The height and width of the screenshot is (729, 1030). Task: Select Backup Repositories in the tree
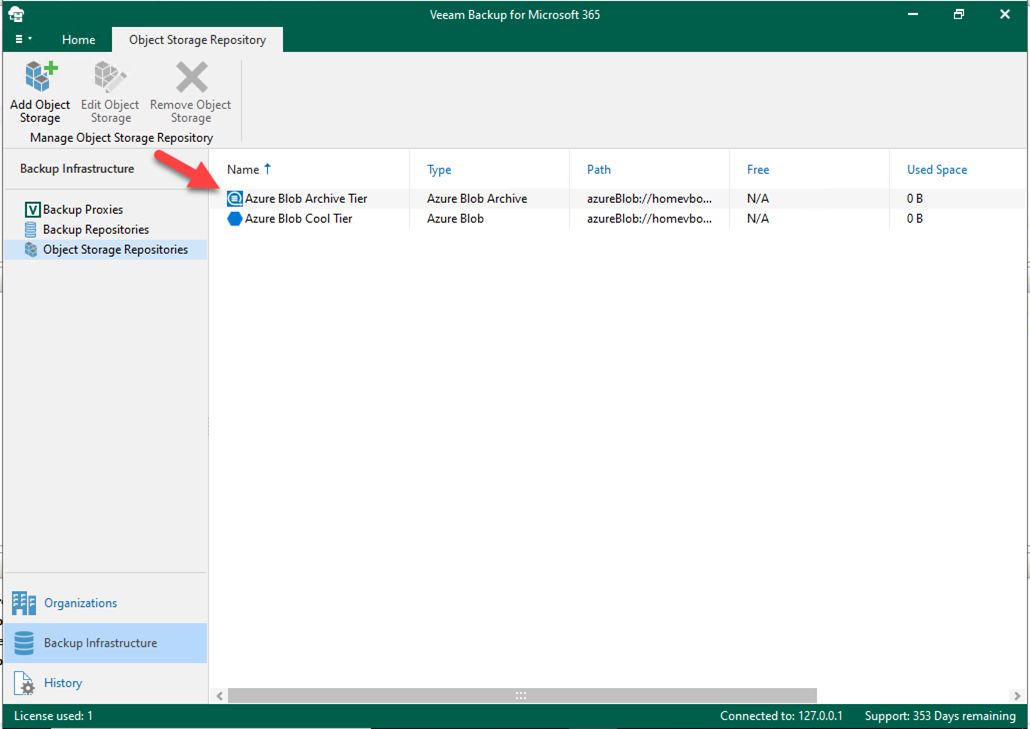click(x=96, y=229)
